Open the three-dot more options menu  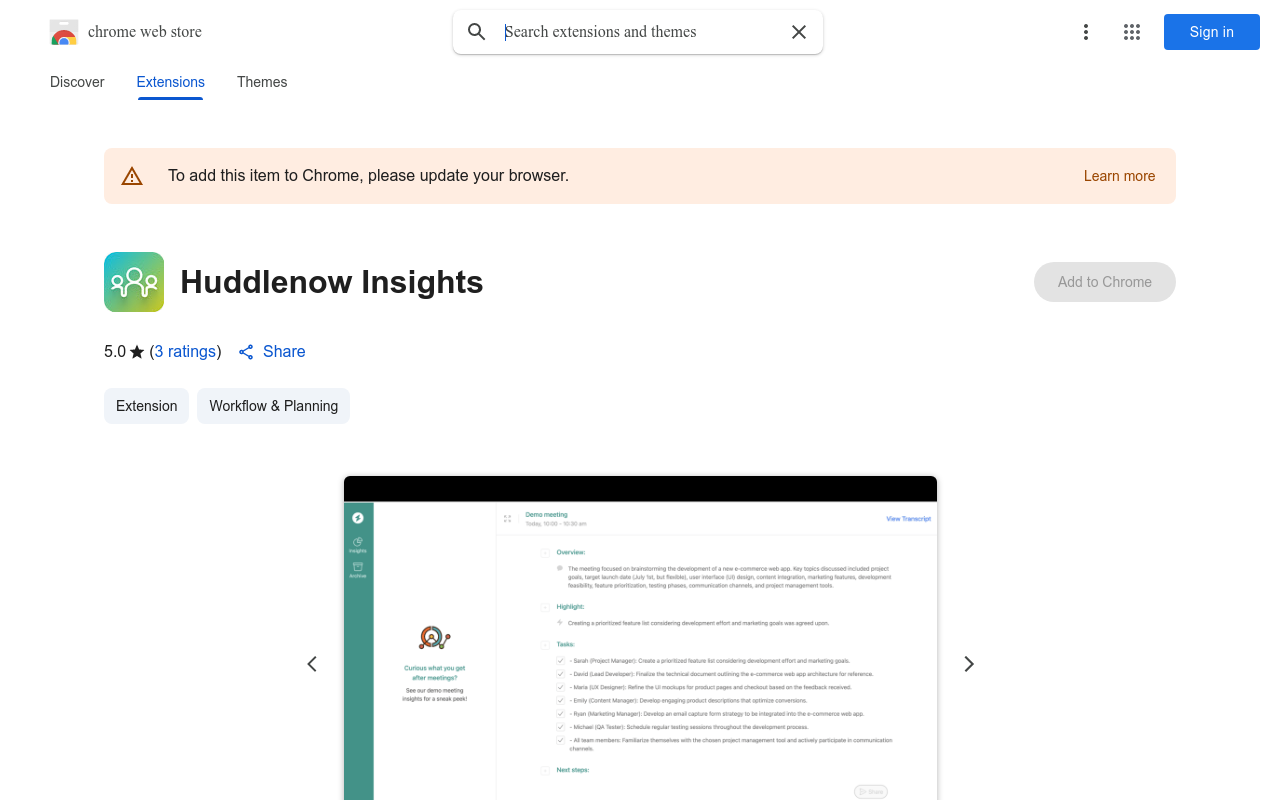pos(1086,32)
